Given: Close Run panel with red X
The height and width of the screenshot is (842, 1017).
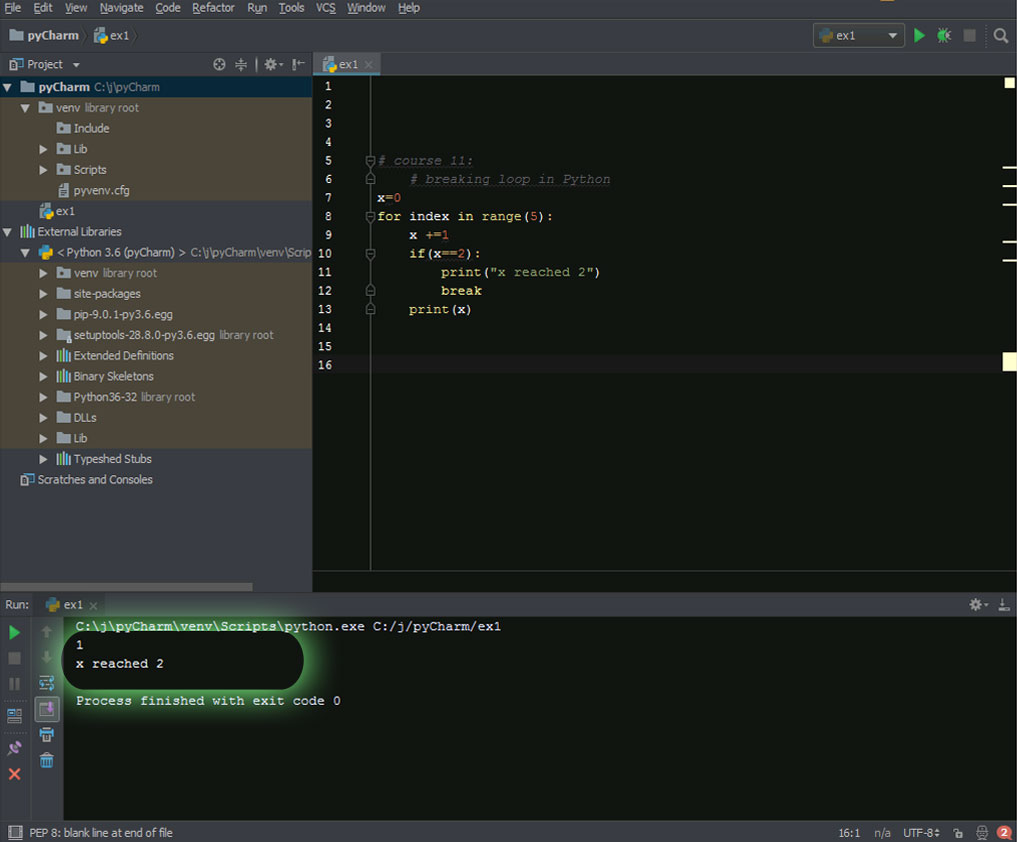Looking at the screenshot, I should pos(14,774).
